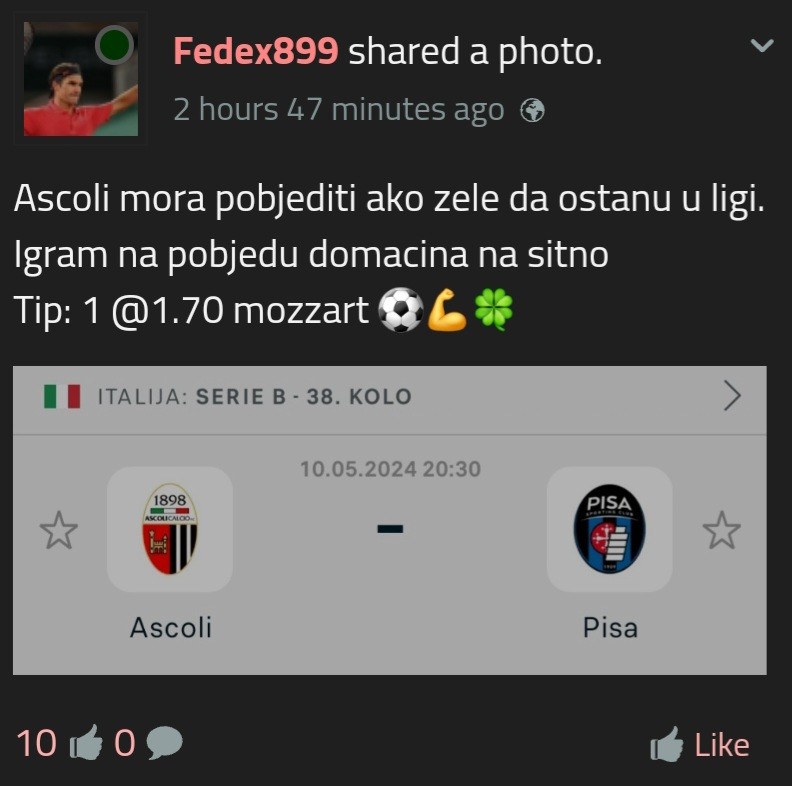Open the shared match photo
Screen dimensions: 792x786
tap(389, 520)
